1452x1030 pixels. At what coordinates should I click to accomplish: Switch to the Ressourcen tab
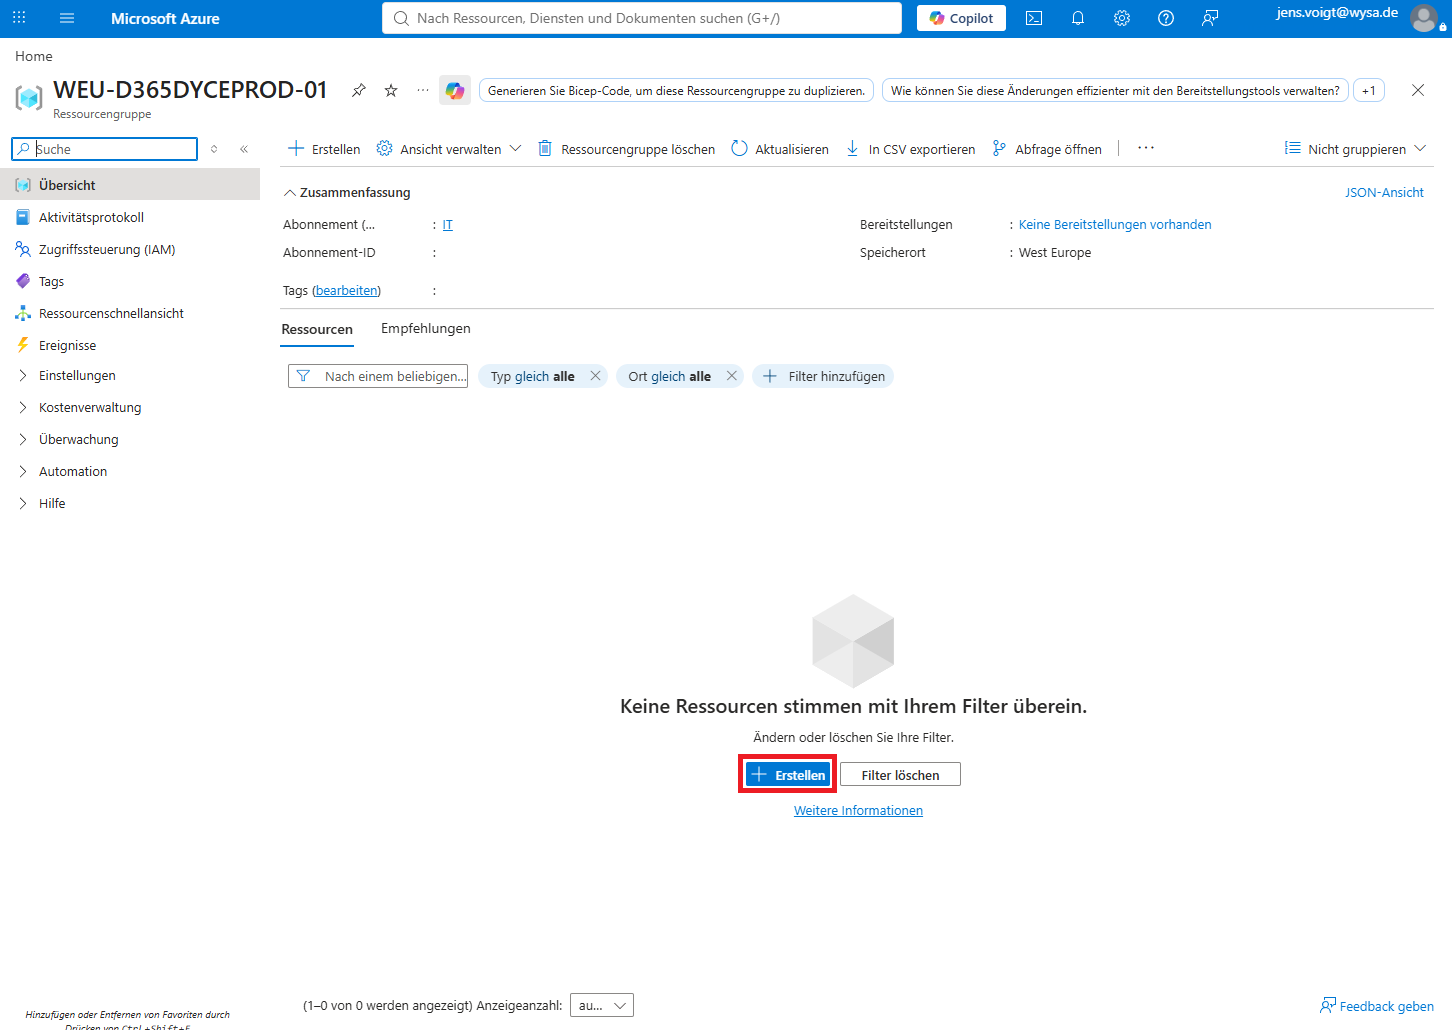coord(317,329)
